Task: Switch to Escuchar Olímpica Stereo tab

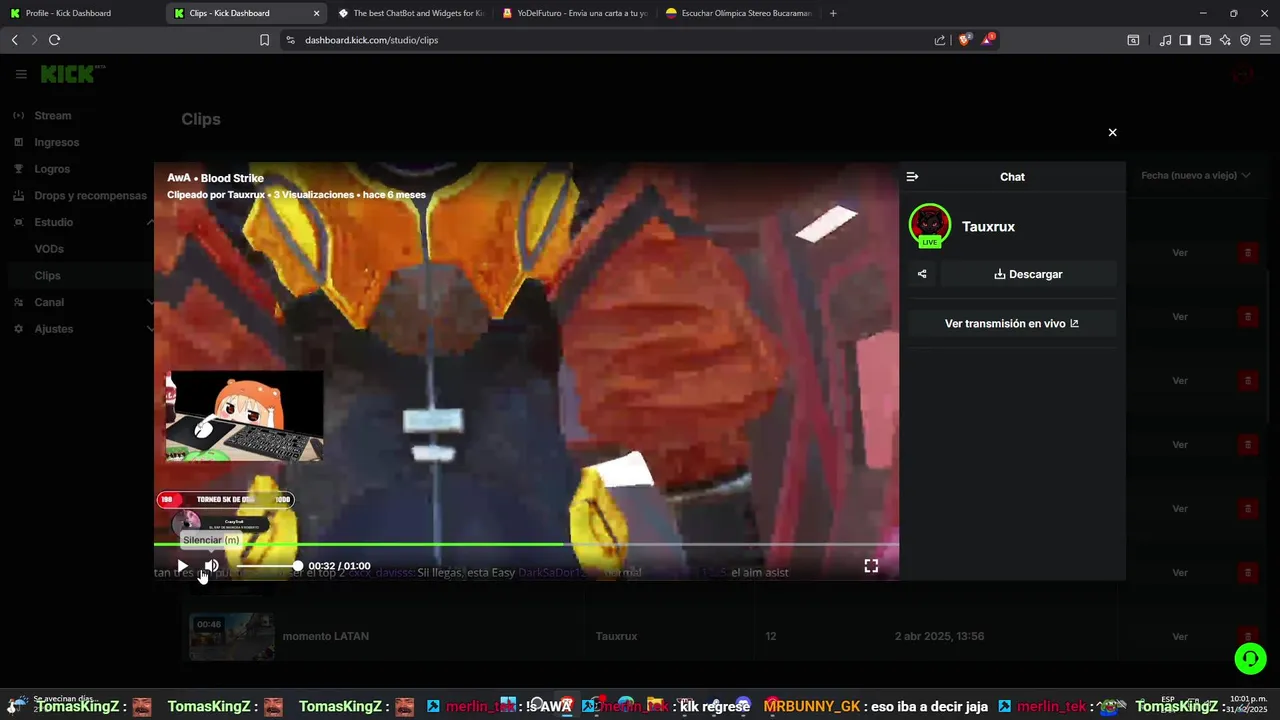Action: click(x=738, y=13)
